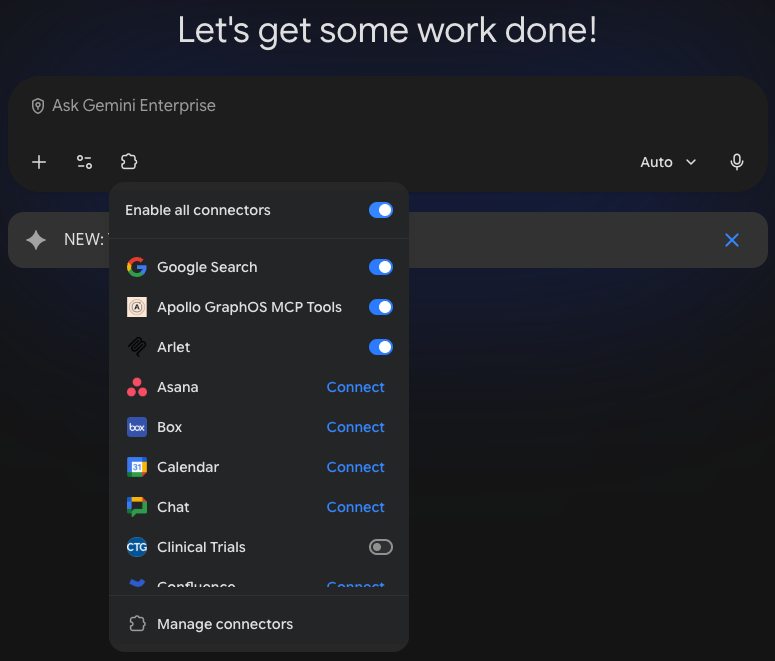Viewport: 775px width, 661px height.
Task: Click the Clinical Trials label text
Action: click(201, 547)
